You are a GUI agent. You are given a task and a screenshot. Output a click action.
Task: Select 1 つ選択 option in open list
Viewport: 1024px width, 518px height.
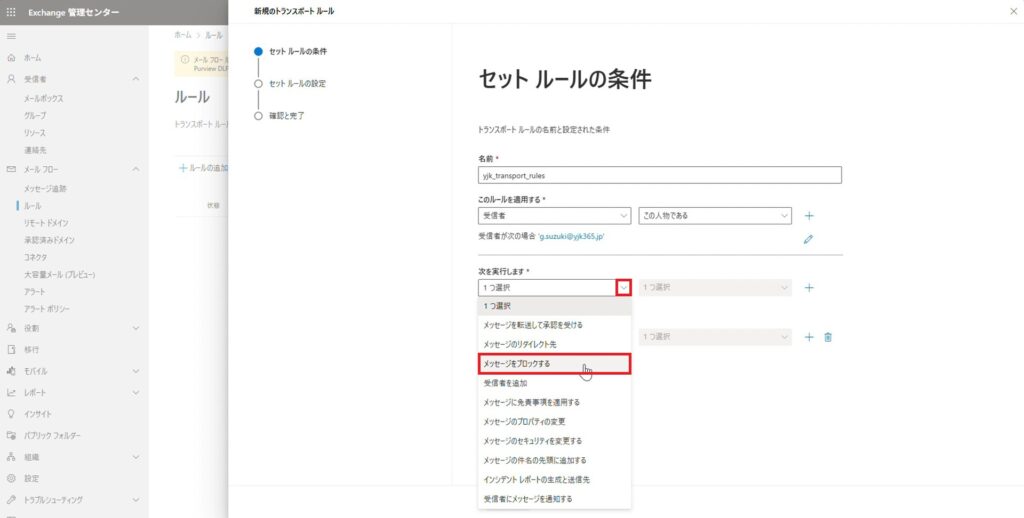click(x=554, y=306)
